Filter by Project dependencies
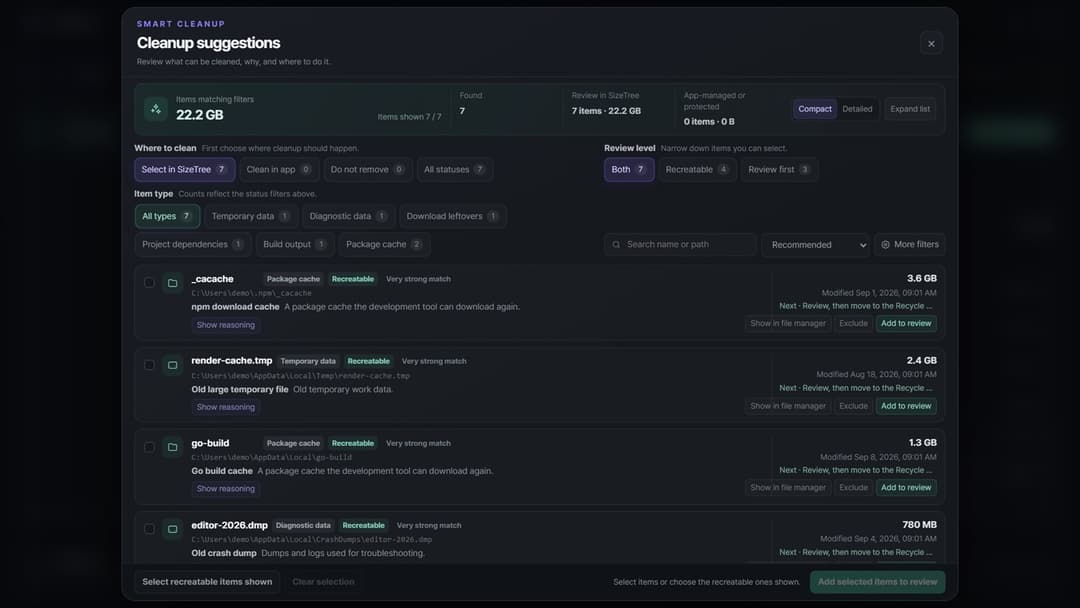The image size is (1080, 608). [x=193, y=244]
